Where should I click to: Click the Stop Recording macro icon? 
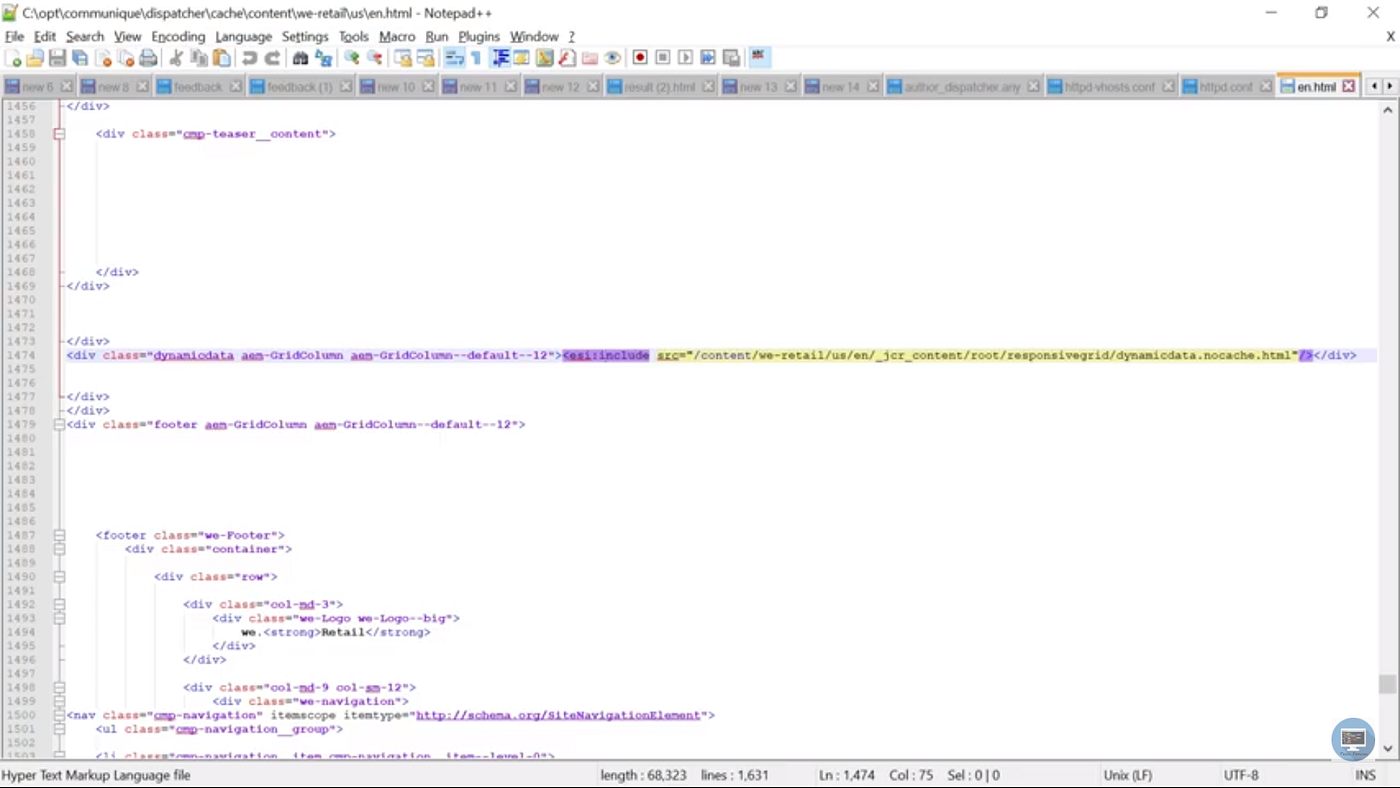point(662,58)
